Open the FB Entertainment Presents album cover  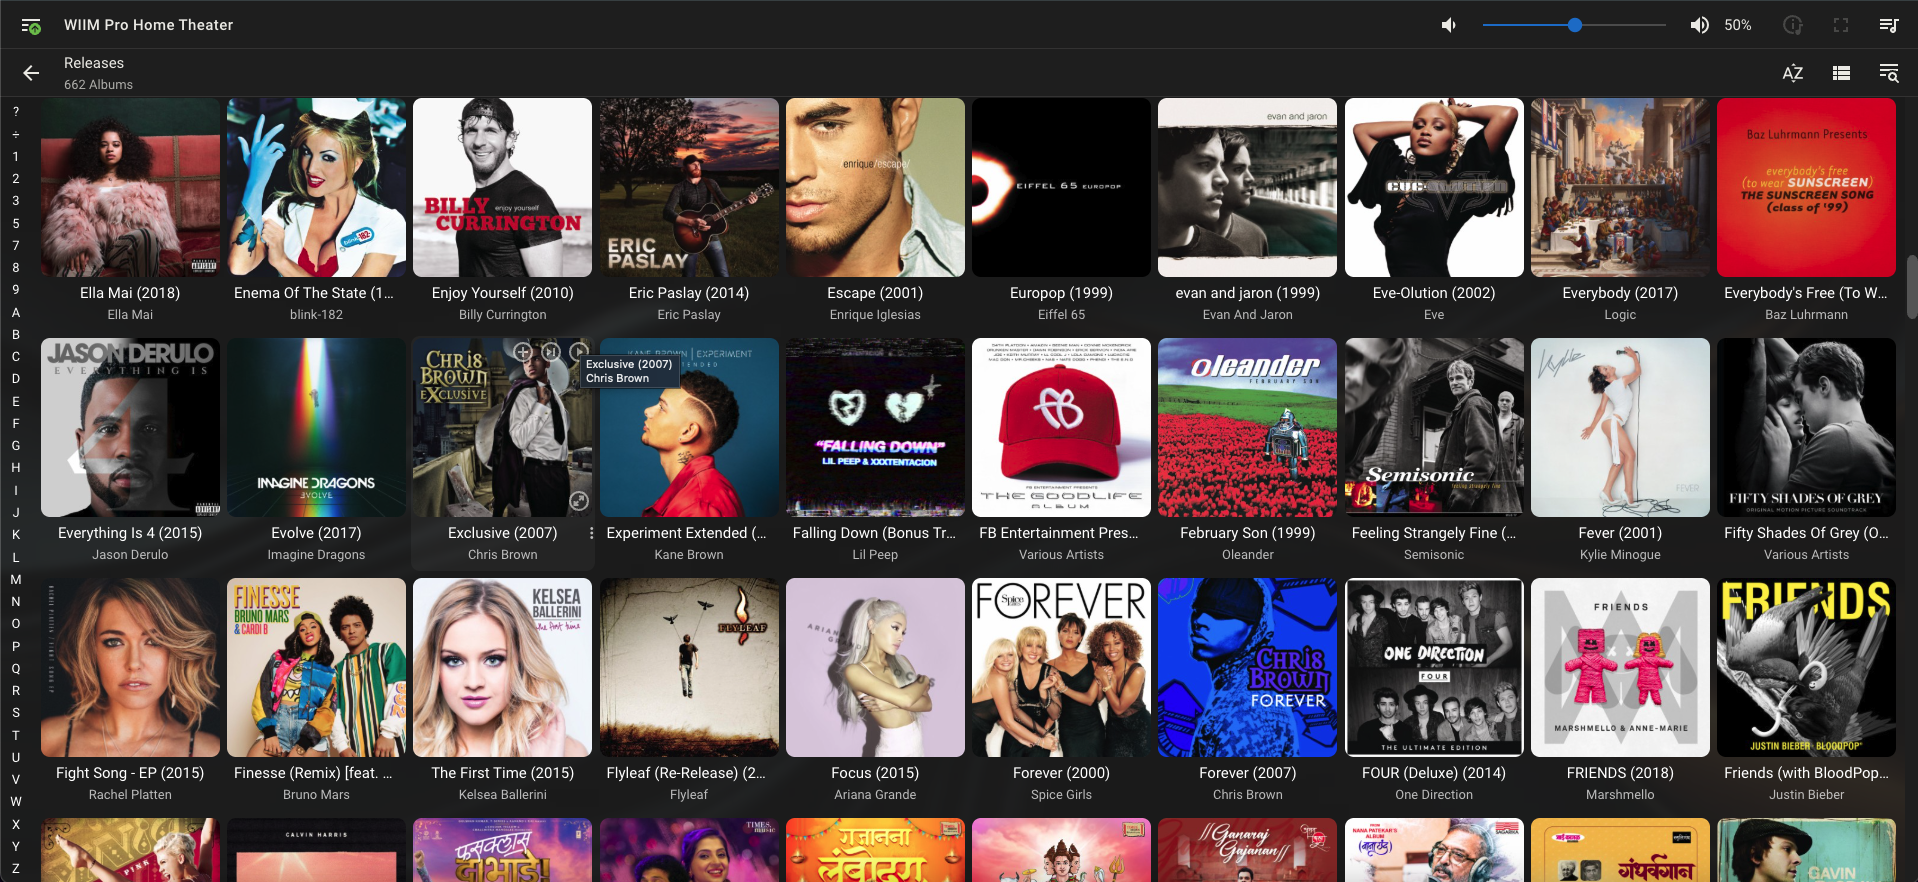1061,427
